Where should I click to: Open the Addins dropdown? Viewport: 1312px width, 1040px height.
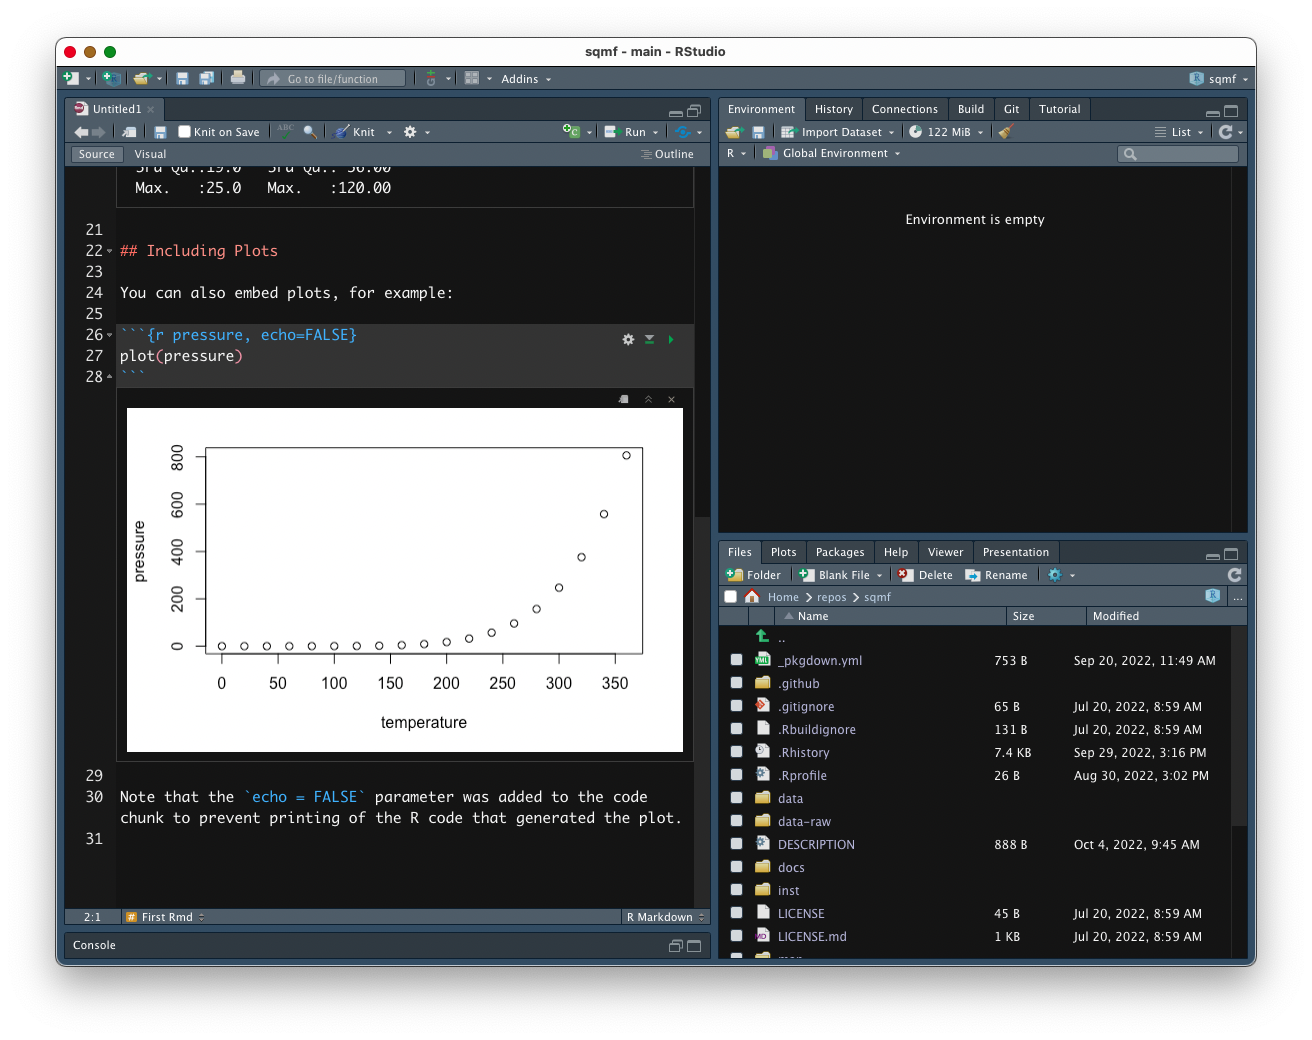526,79
